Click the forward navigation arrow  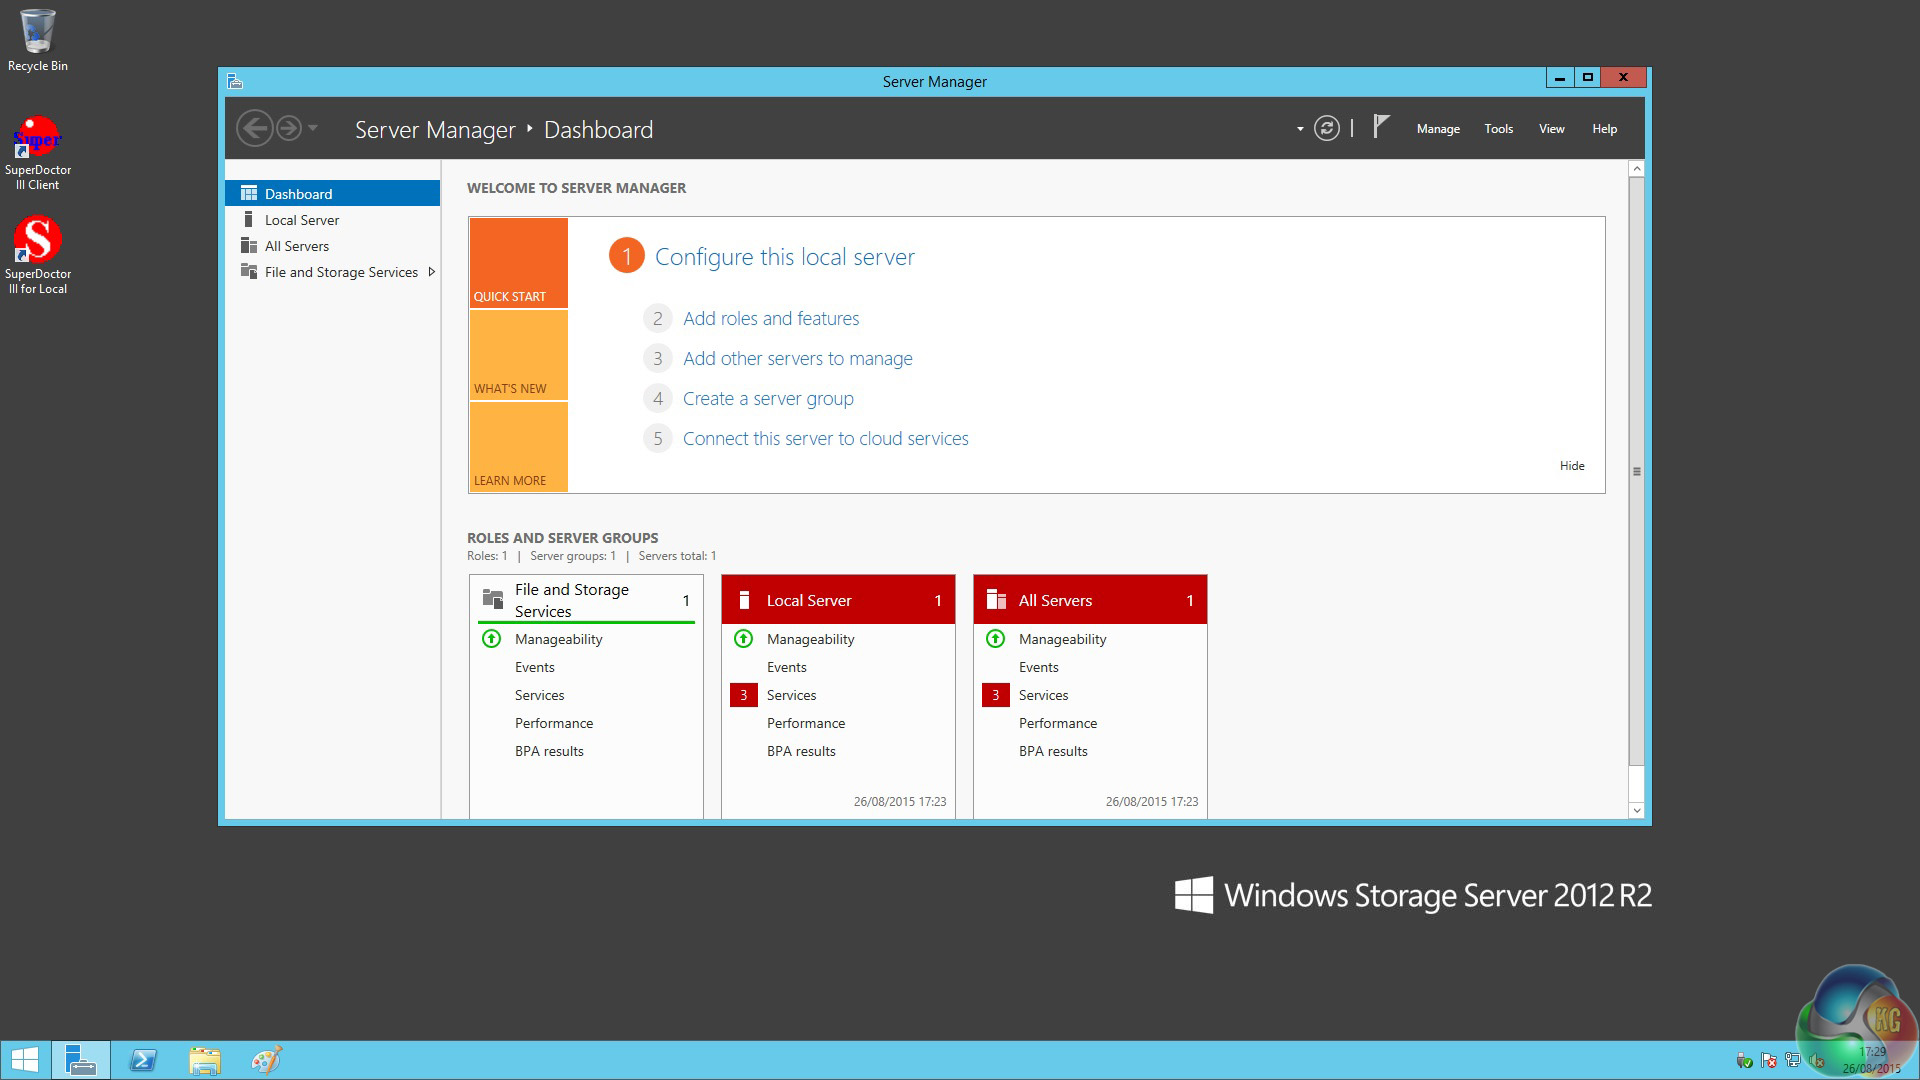[x=289, y=128]
